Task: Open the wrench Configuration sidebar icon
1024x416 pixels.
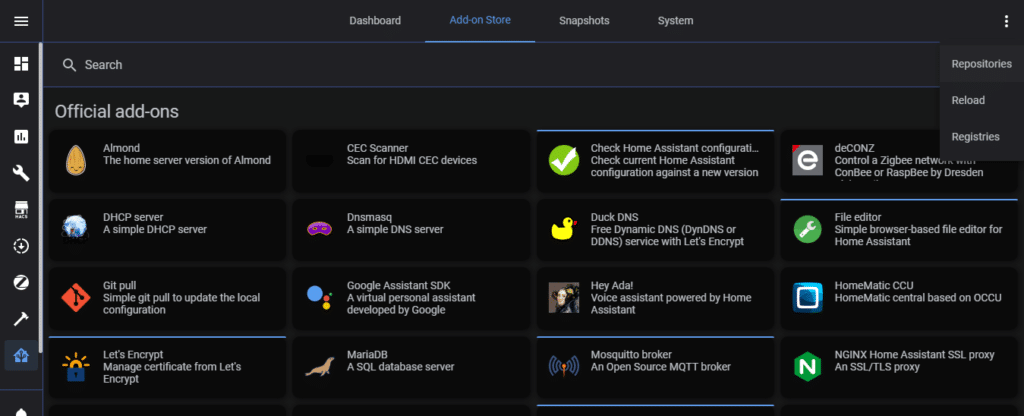Action: pos(21,173)
